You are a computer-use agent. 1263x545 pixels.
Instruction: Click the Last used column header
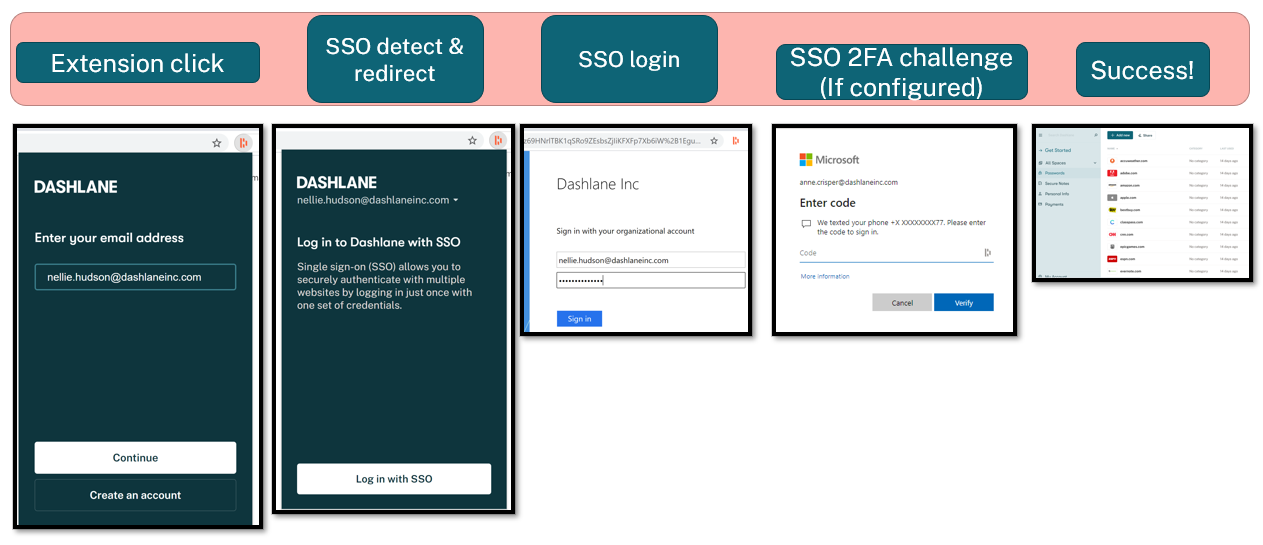pyautogui.click(x=1227, y=148)
